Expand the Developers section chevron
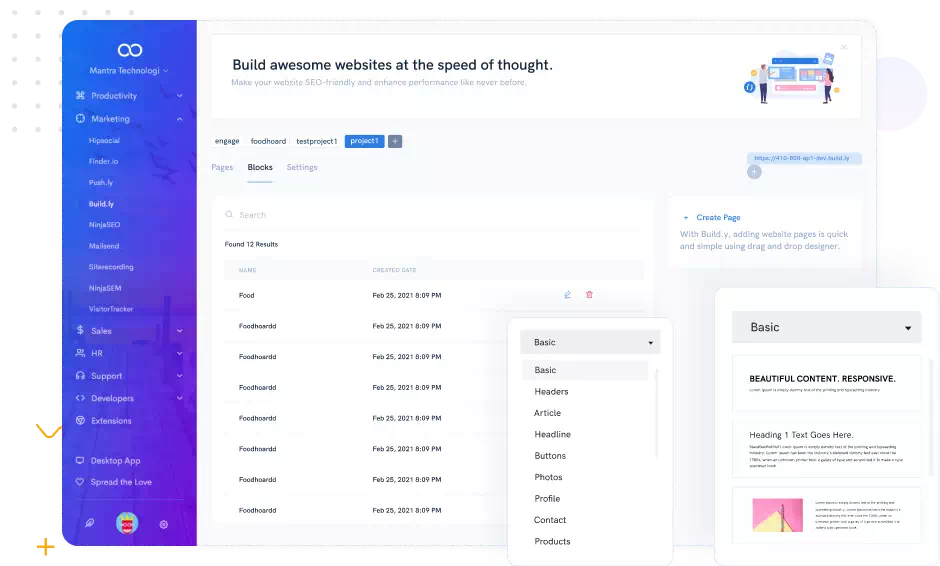 click(x=179, y=398)
